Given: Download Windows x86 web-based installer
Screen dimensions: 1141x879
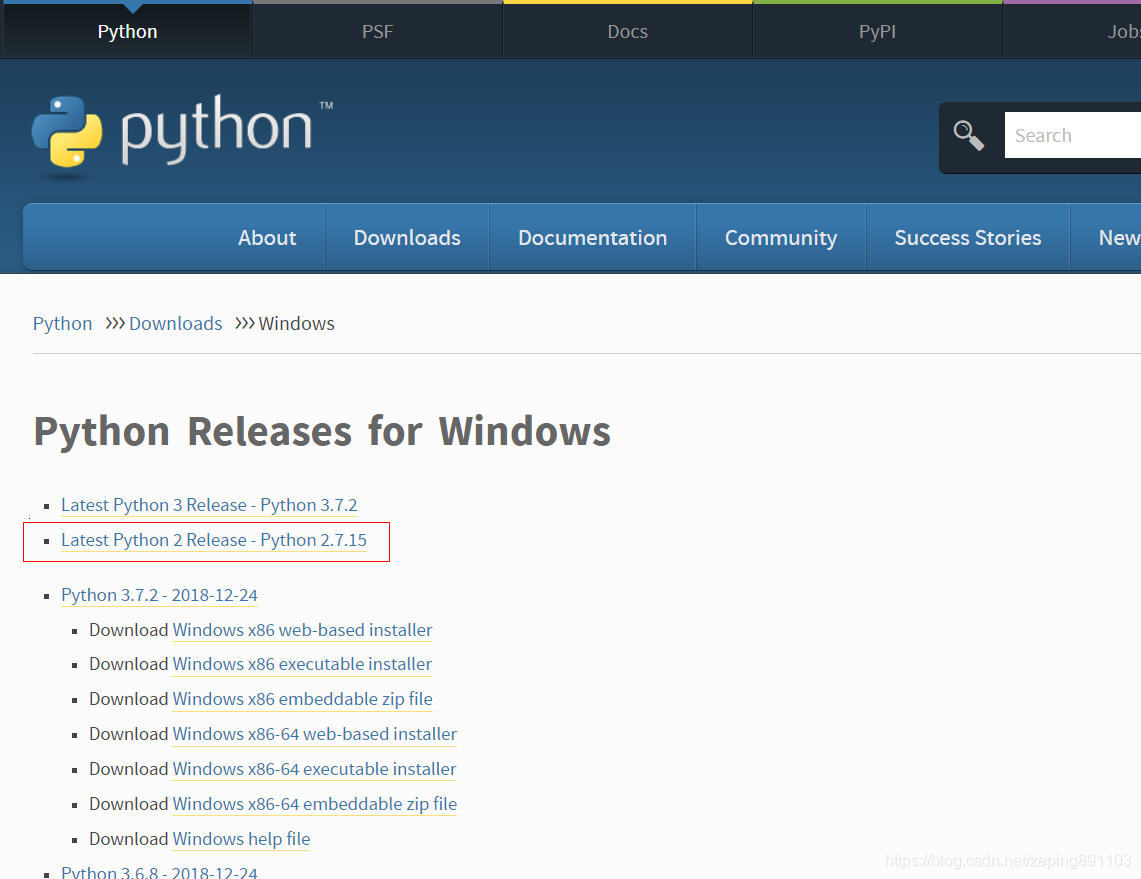Looking at the screenshot, I should pyautogui.click(x=302, y=630).
